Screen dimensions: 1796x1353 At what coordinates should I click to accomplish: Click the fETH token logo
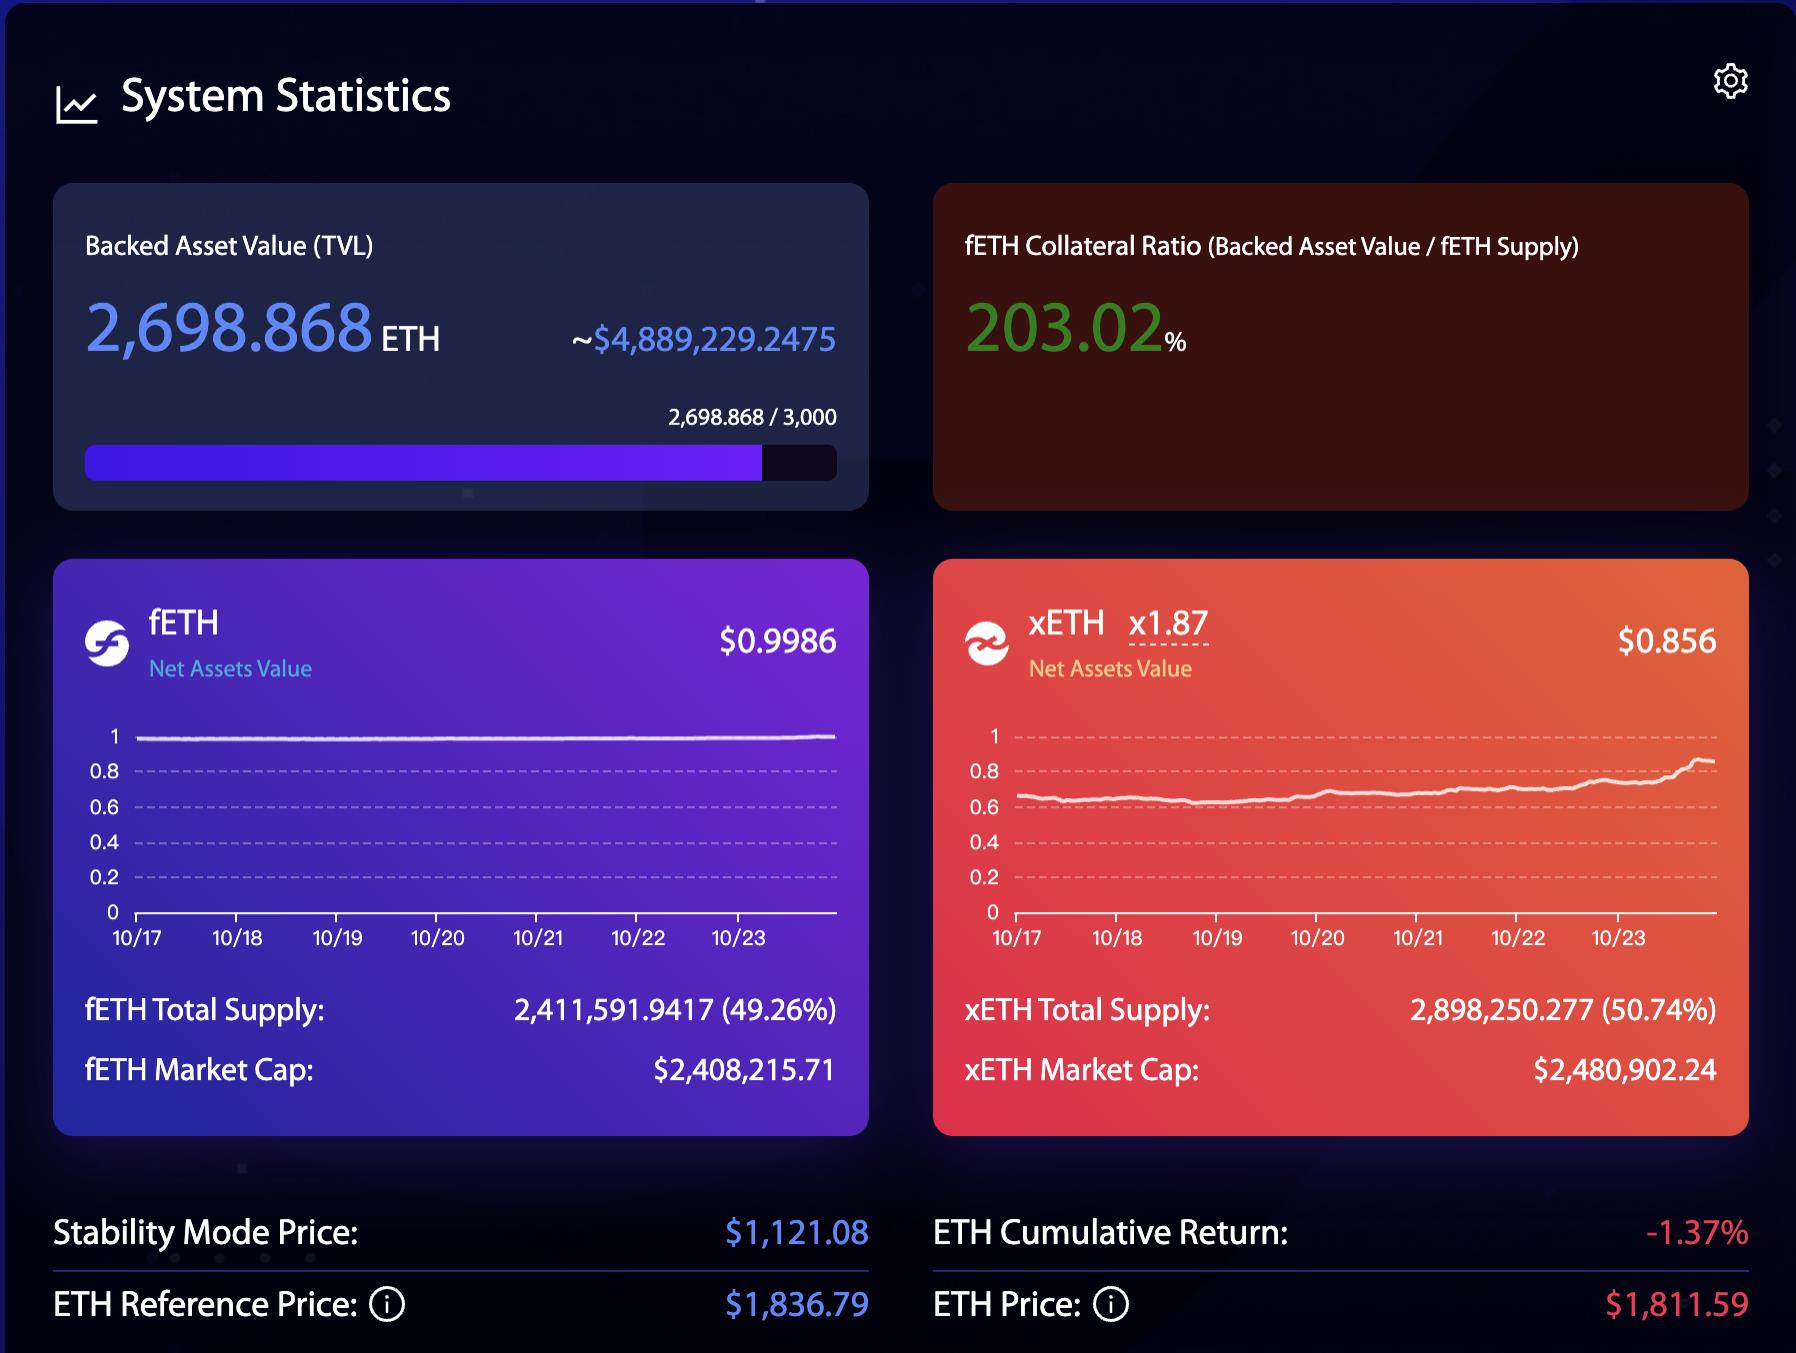coord(107,643)
